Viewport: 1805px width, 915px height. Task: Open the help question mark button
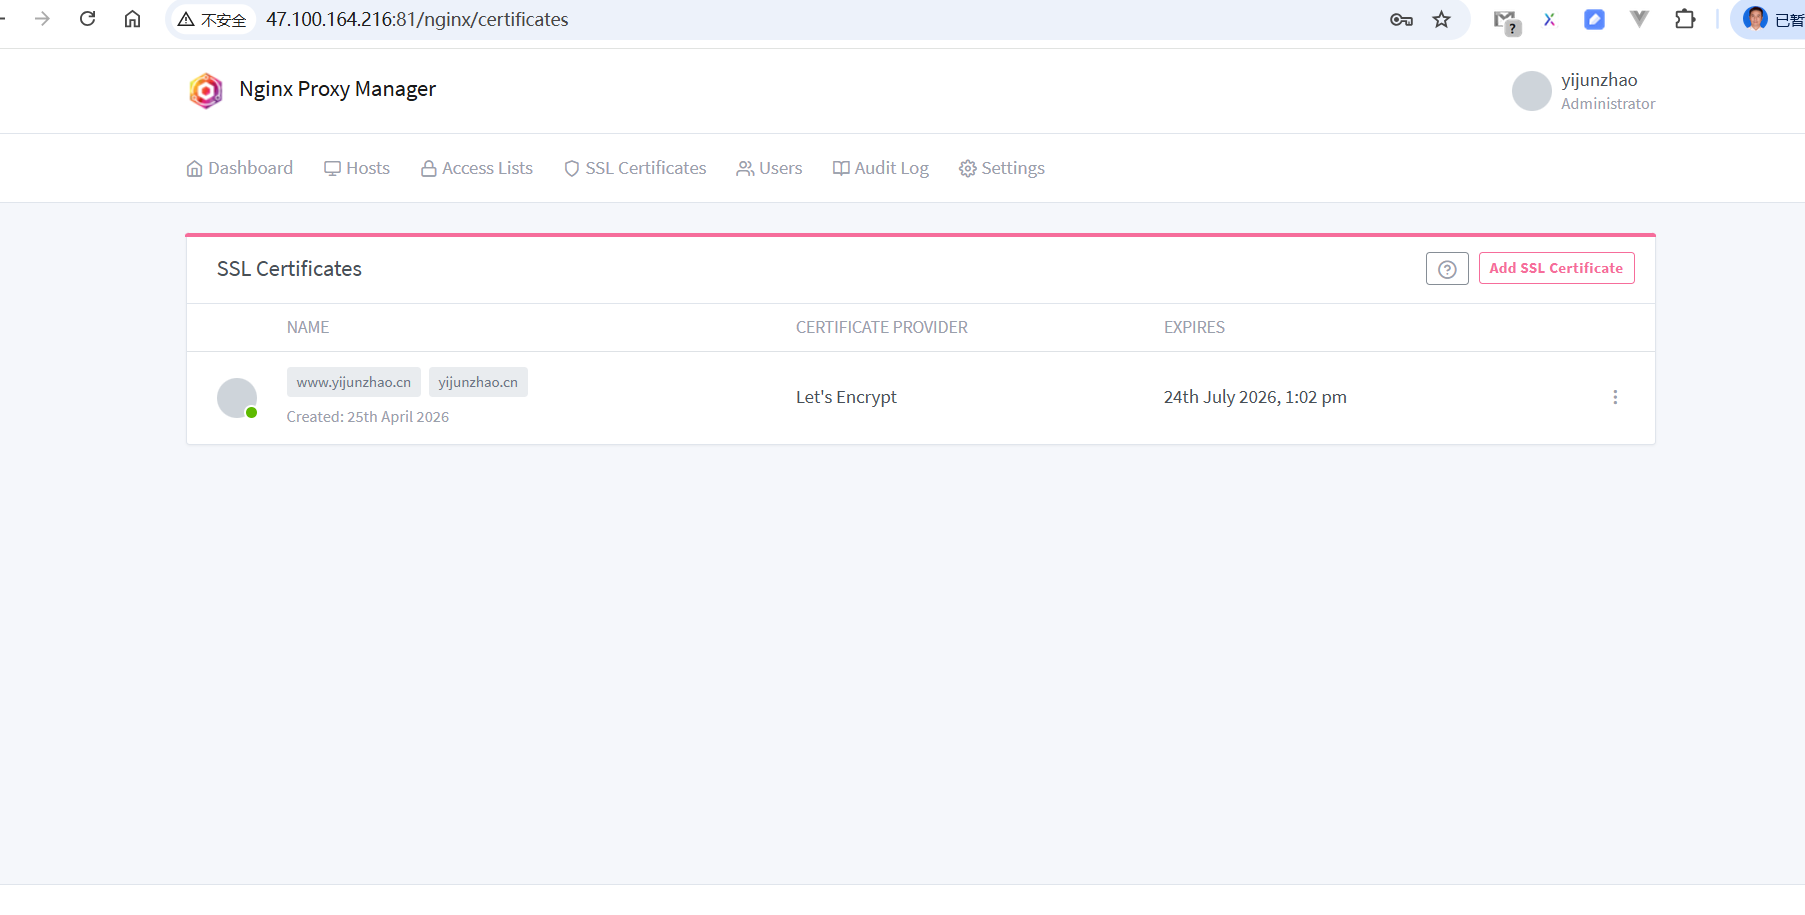(1446, 269)
